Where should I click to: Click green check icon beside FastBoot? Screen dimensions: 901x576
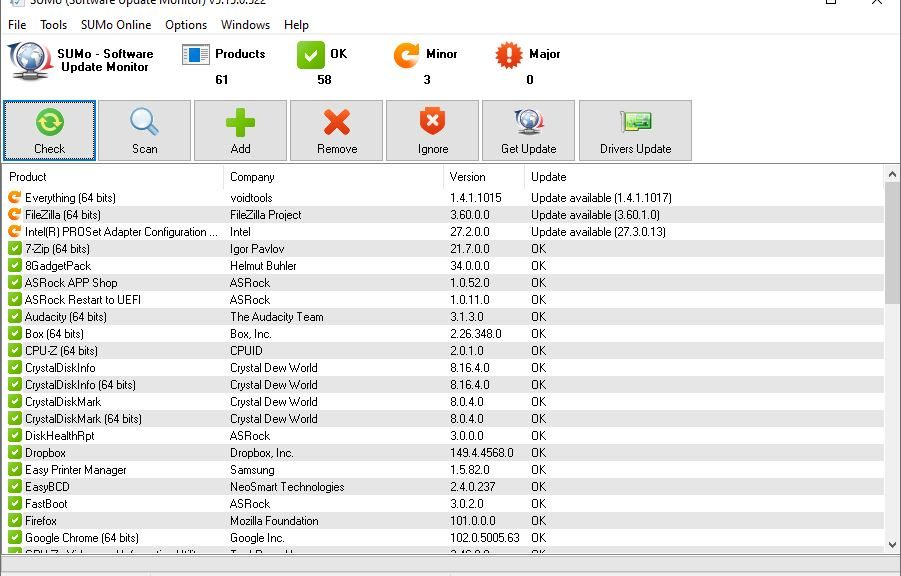pyautogui.click(x=14, y=504)
